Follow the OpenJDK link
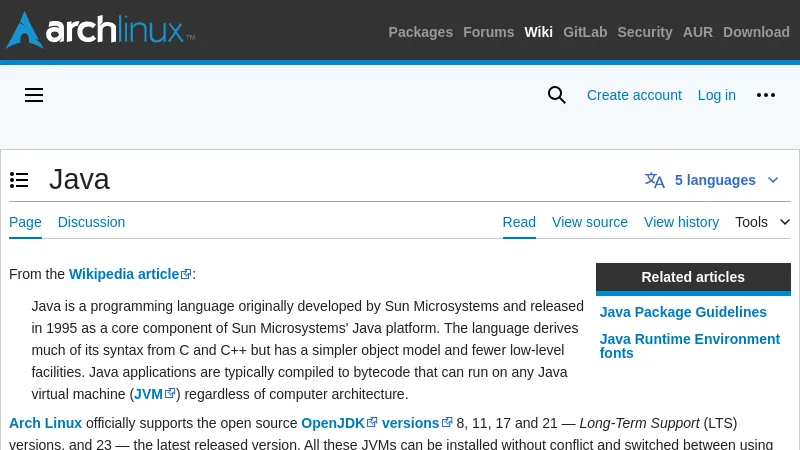The width and height of the screenshot is (800, 450). click(x=333, y=423)
